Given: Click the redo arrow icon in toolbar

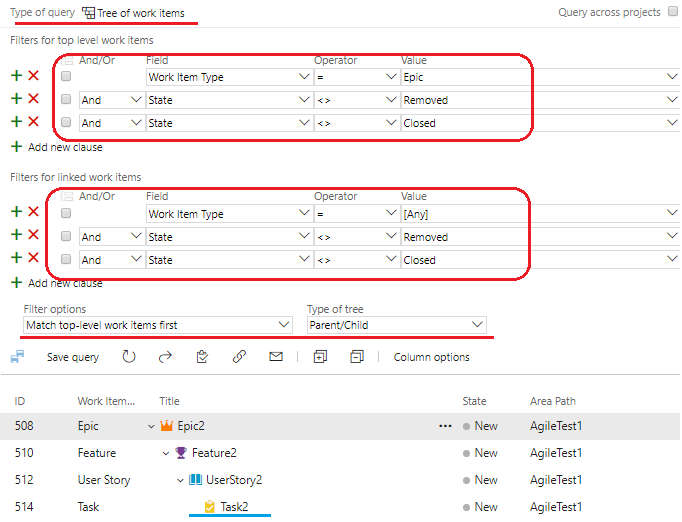Looking at the screenshot, I should [x=166, y=357].
